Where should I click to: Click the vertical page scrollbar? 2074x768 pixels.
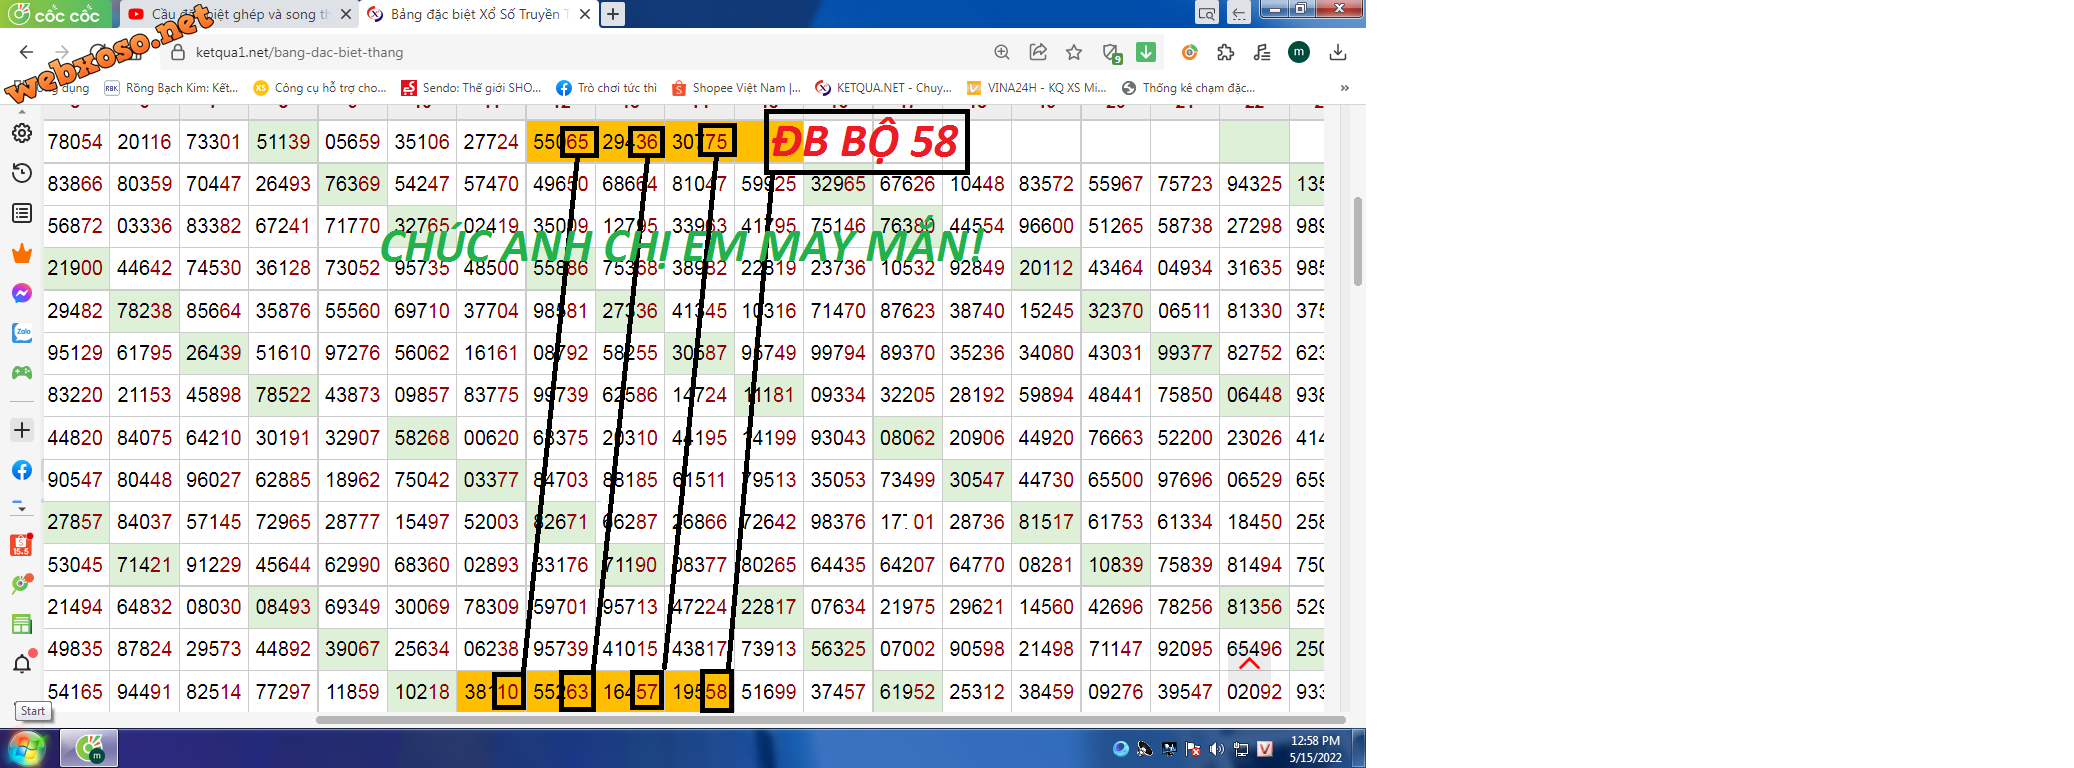(x=1357, y=242)
